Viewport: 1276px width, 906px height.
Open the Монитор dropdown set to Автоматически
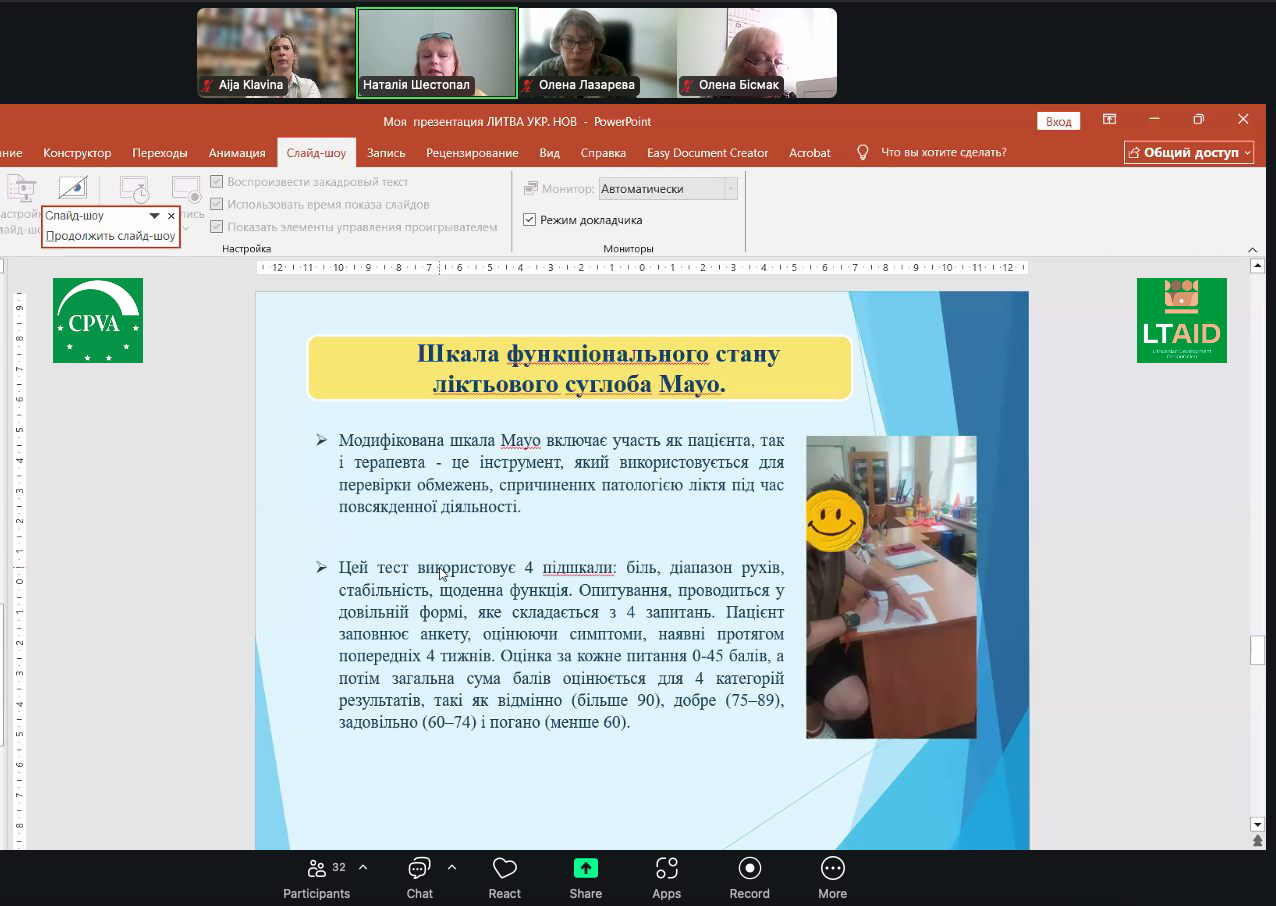(668, 188)
